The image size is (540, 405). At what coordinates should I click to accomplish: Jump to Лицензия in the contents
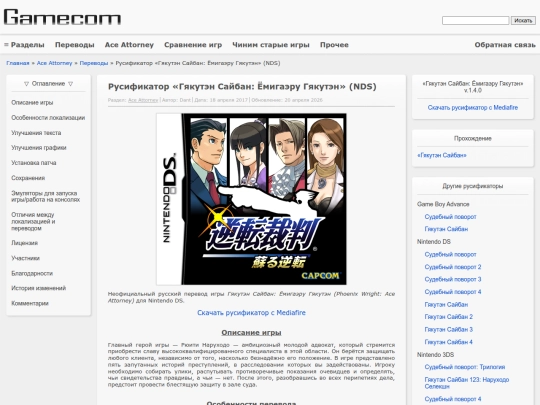(24, 243)
